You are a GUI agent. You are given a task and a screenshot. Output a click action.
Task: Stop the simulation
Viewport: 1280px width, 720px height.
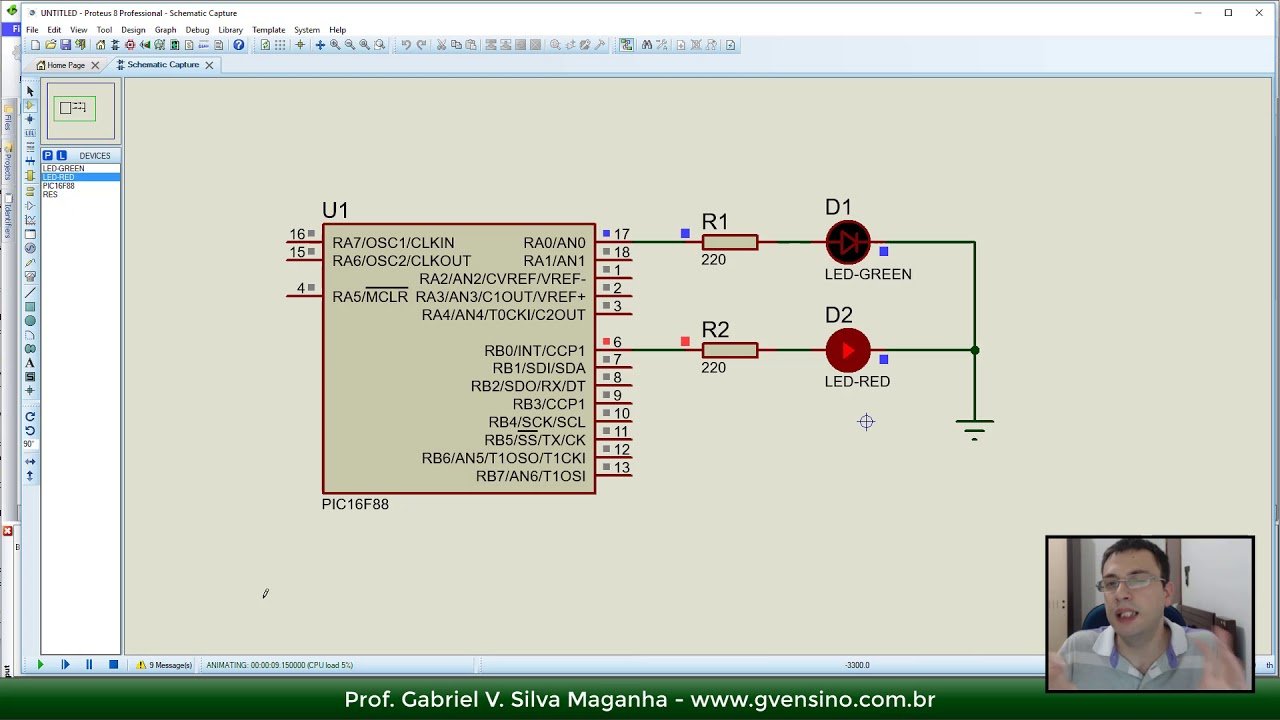tap(113, 665)
